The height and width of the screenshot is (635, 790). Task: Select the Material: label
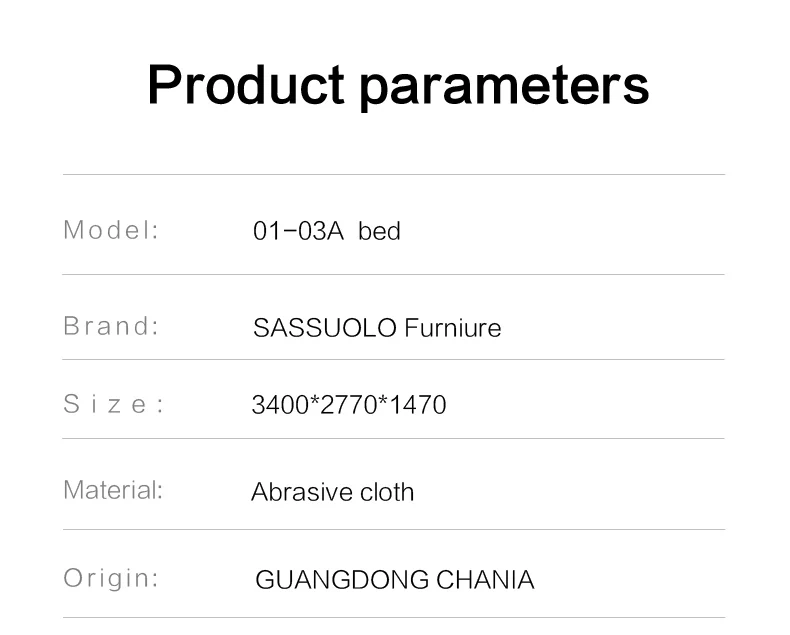click(112, 490)
